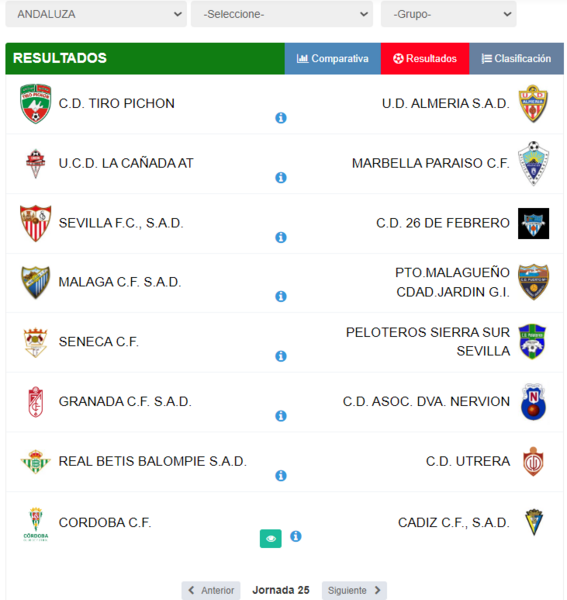The image size is (567, 600).
Task: Click the green eye button for Cordoba match
Action: tap(270, 538)
